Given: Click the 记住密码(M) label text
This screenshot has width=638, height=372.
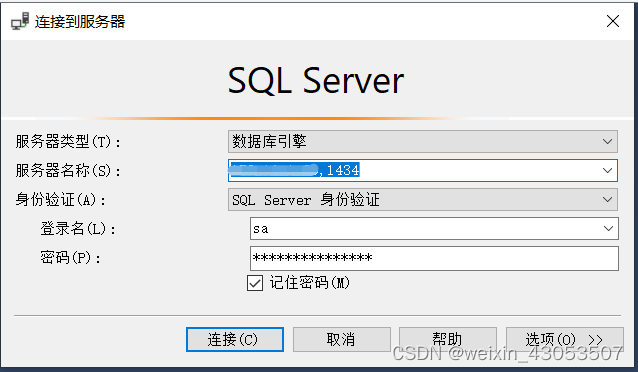Looking at the screenshot, I should click(x=309, y=282).
